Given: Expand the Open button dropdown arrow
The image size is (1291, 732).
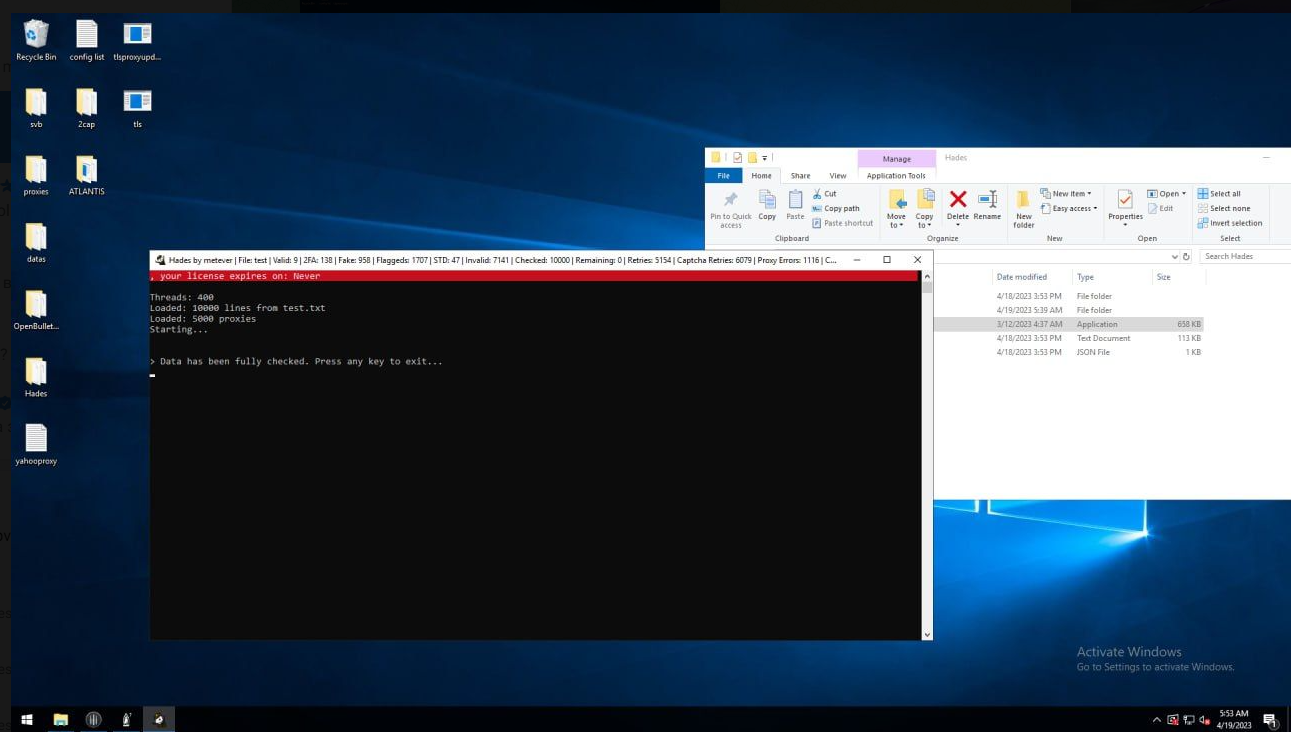Looking at the screenshot, I should pyautogui.click(x=1184, y=194).
